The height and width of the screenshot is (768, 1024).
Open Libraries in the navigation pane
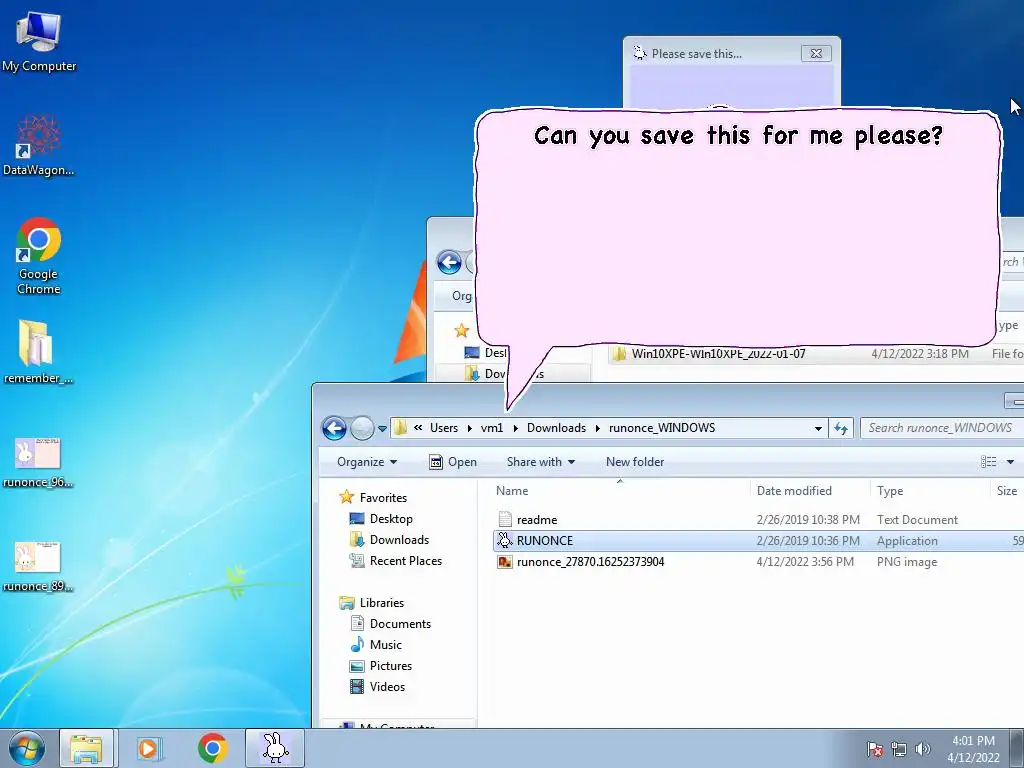[381, 603]
